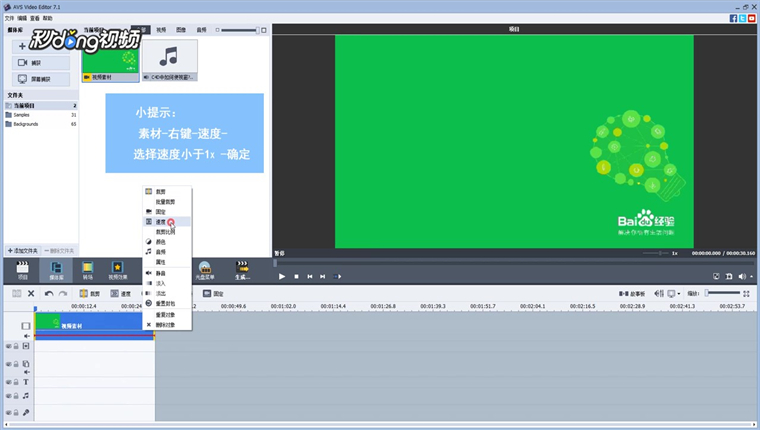Open the 查看 menu
The width and height of the screenshot is (760, 430).
pyautogui.click(x=35, y=18)
